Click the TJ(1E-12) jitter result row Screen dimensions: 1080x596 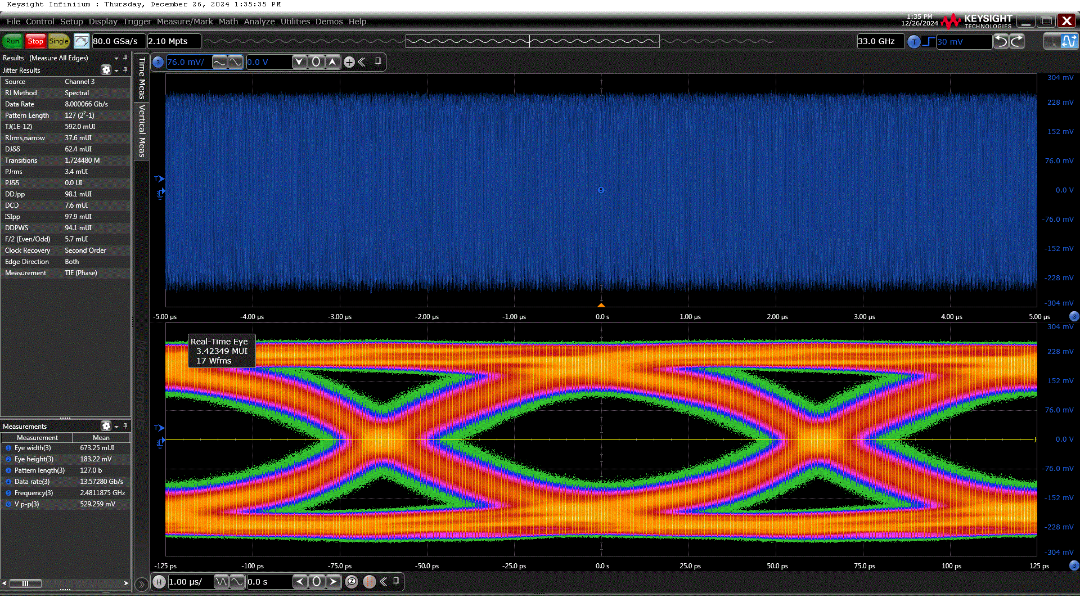point(65,127)
